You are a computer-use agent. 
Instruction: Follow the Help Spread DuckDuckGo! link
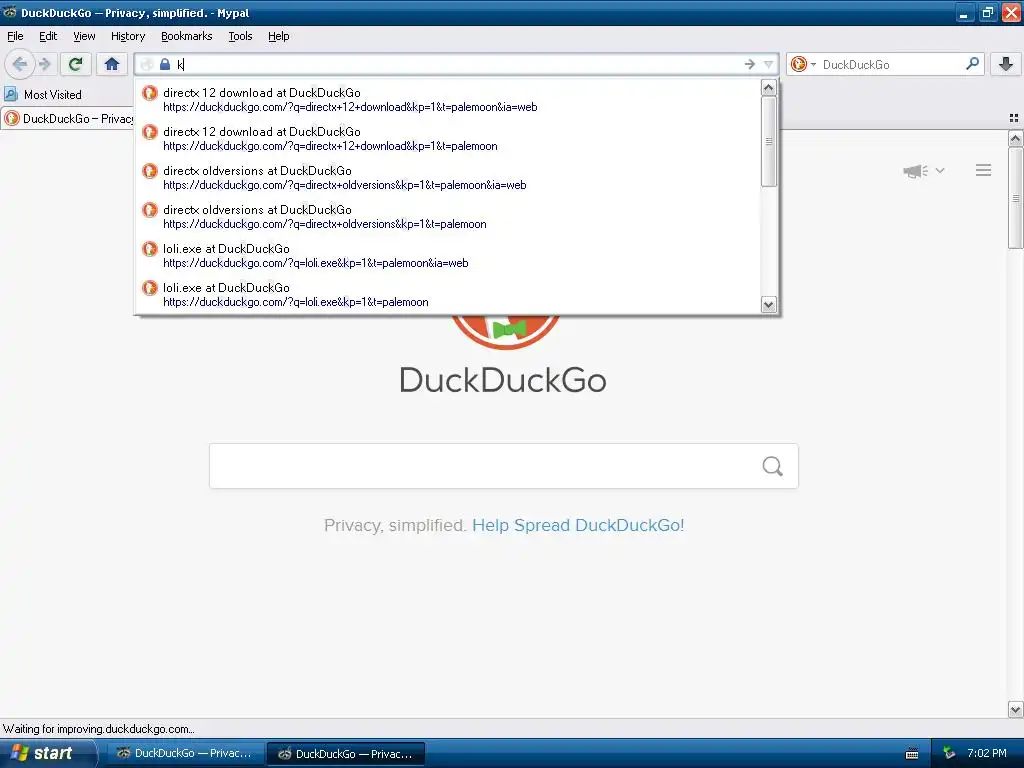coord(578,525)
